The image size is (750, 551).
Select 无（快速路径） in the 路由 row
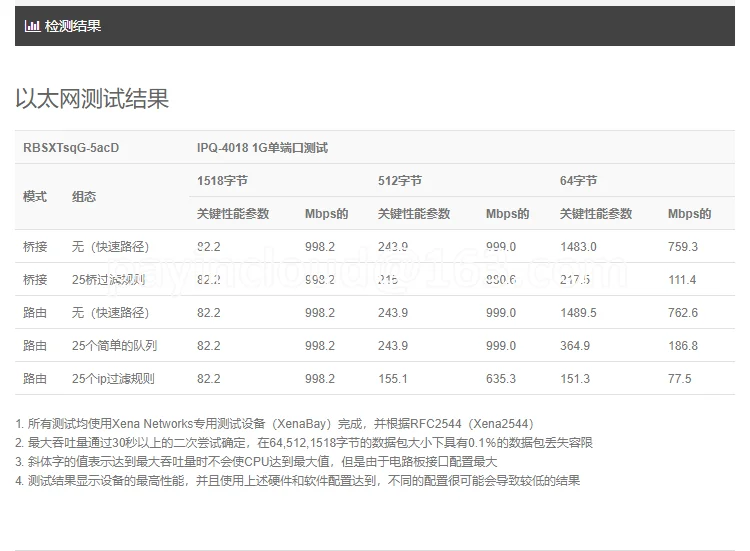pos(110,313)
